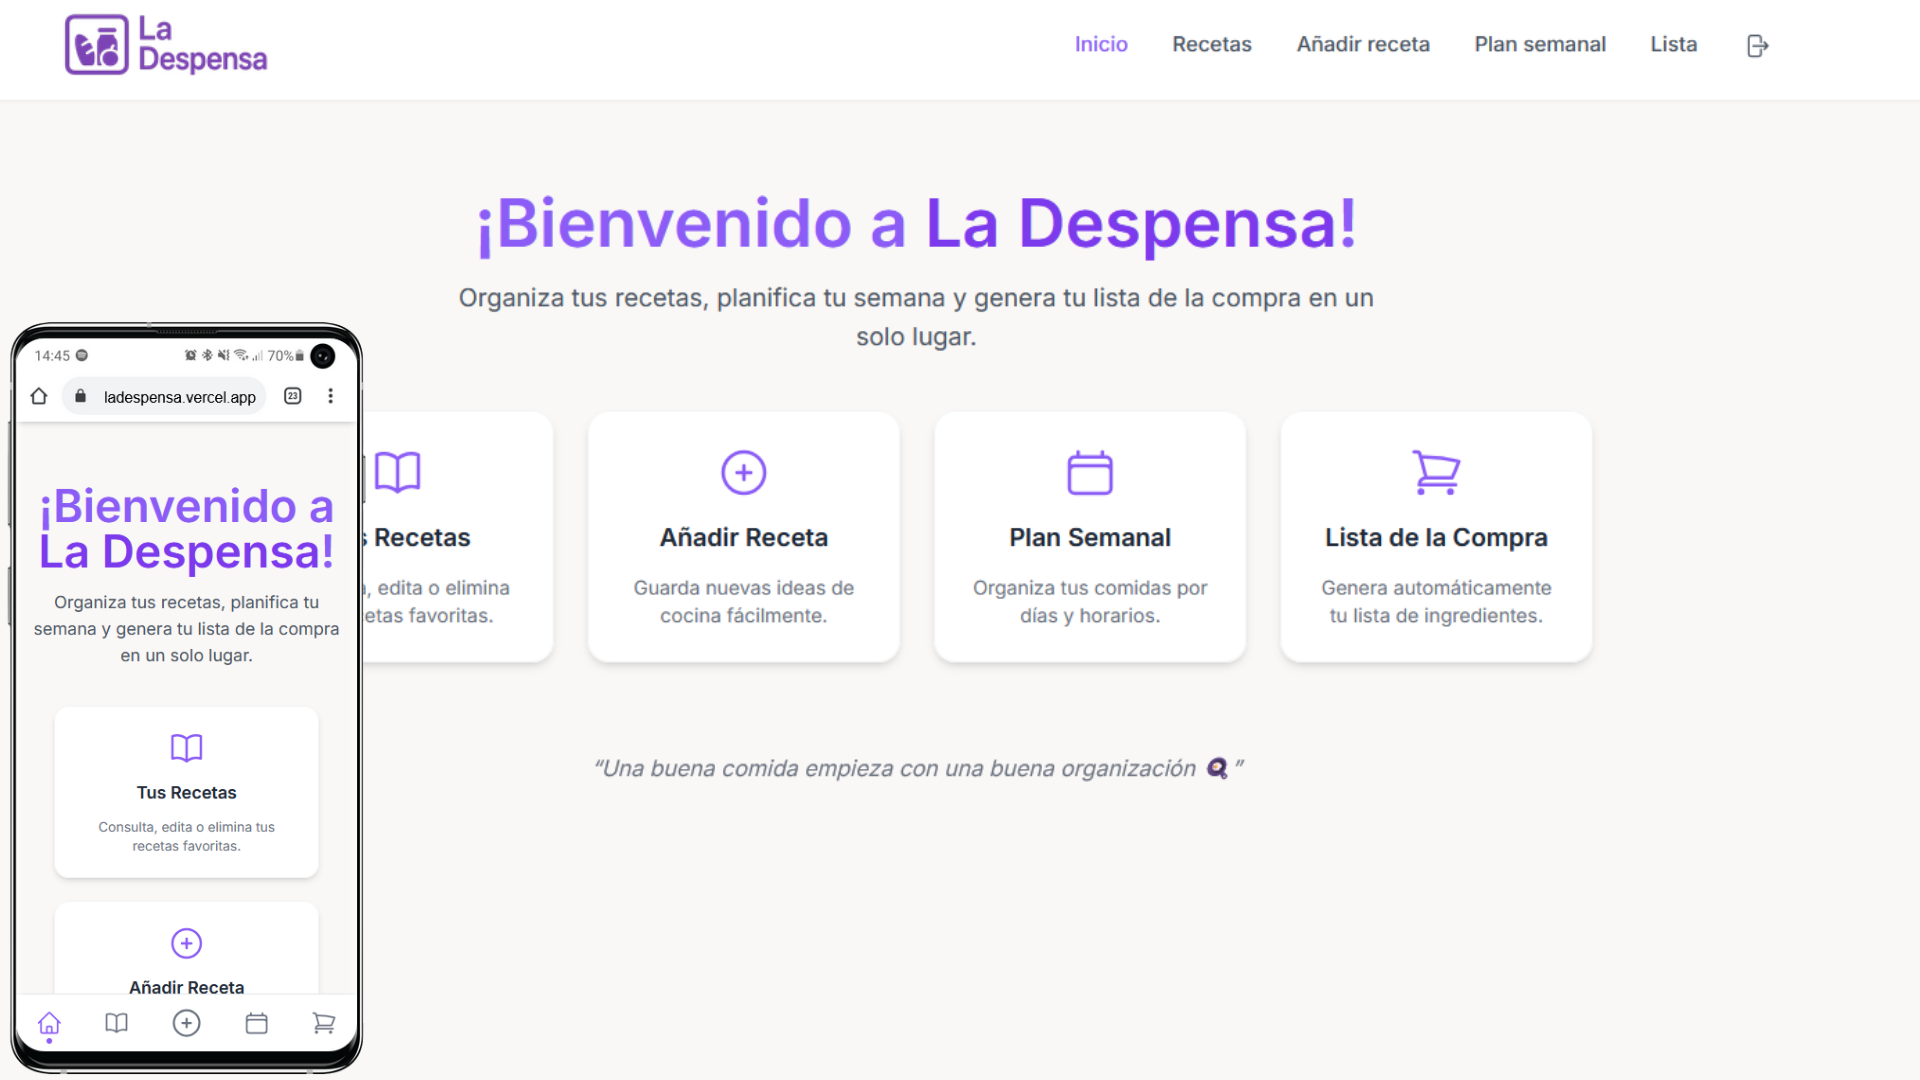The image size is (1920, 1080).
Task: Click the cart icon on Lista de la Compra card
Action: click(1436, 472)
